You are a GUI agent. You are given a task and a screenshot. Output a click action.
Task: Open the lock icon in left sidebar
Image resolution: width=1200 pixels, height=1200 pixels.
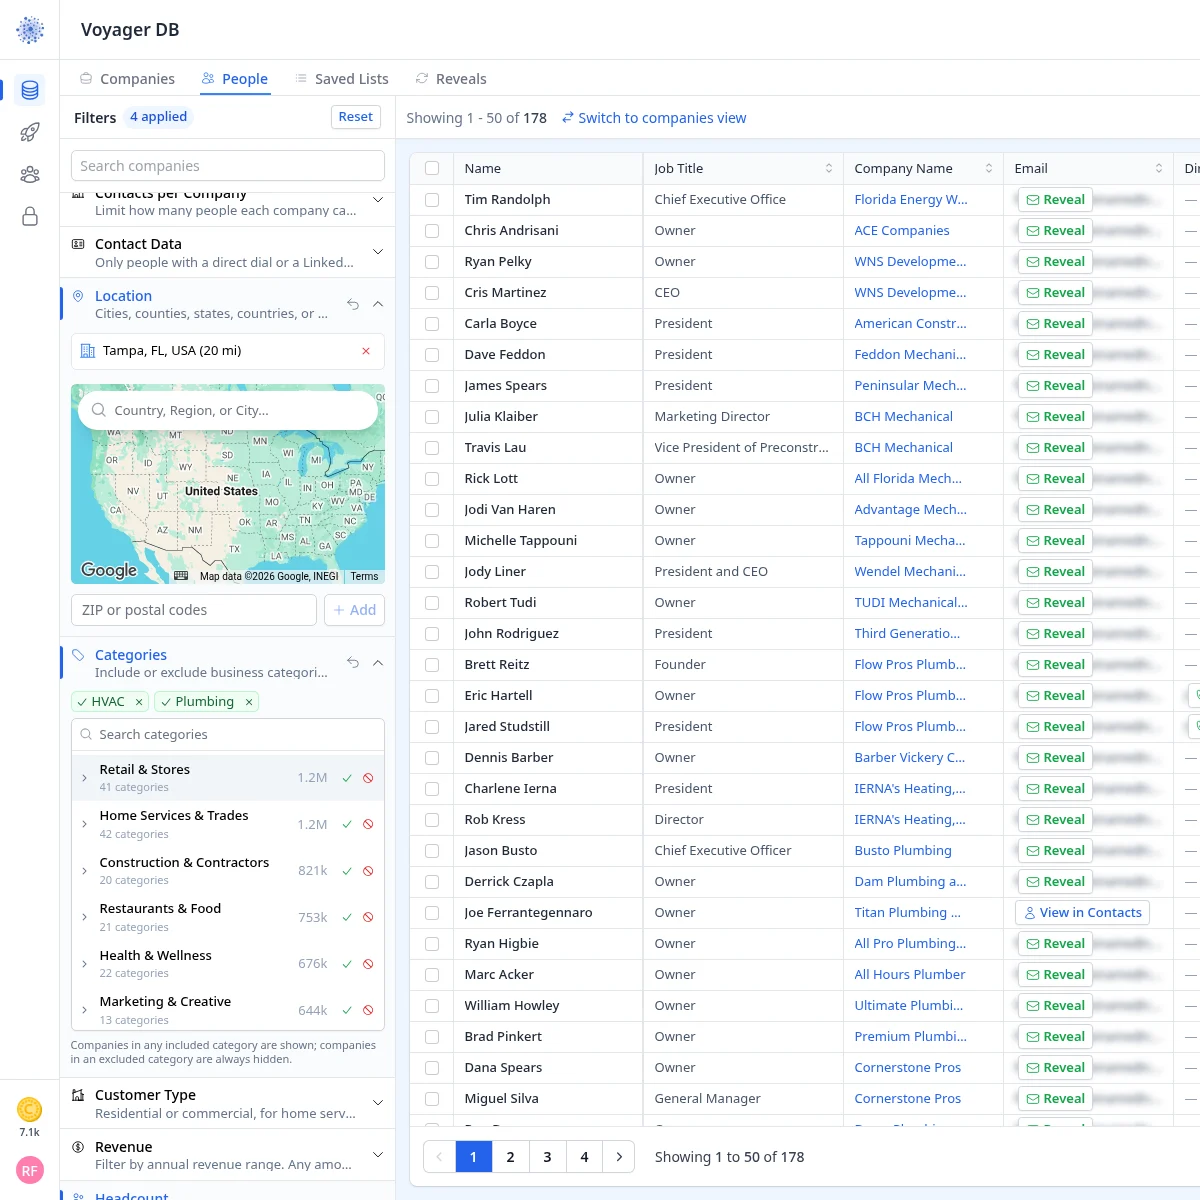click(x=30, y=217)
